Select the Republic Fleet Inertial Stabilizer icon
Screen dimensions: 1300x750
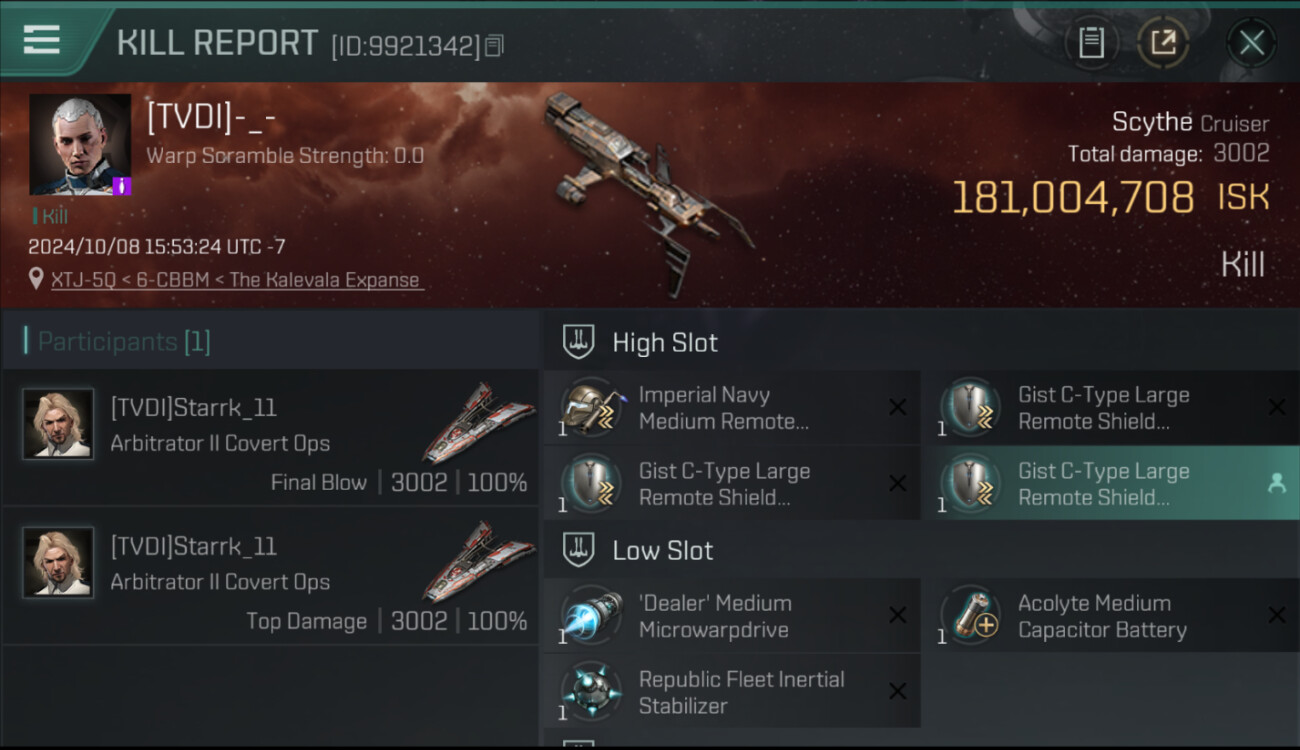pos(591,692)
